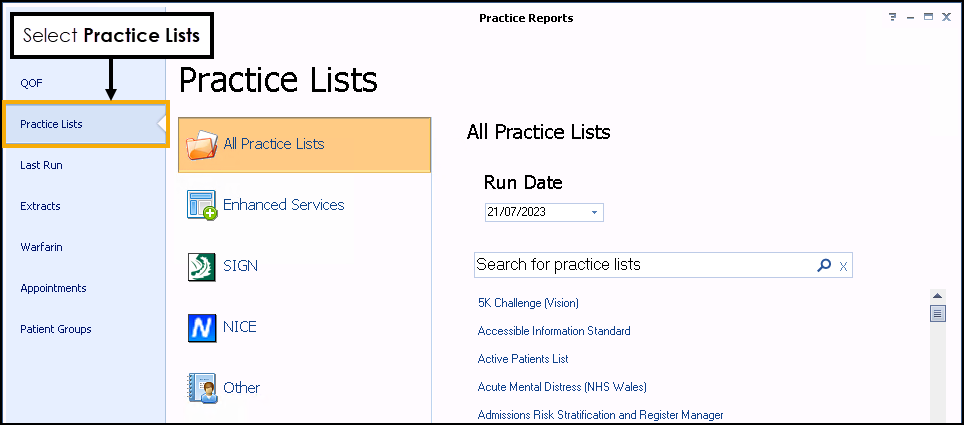Open Last Run in the sidebar
Screen dimensions: 964x425
pyautogui.click(x=41, y=165)
